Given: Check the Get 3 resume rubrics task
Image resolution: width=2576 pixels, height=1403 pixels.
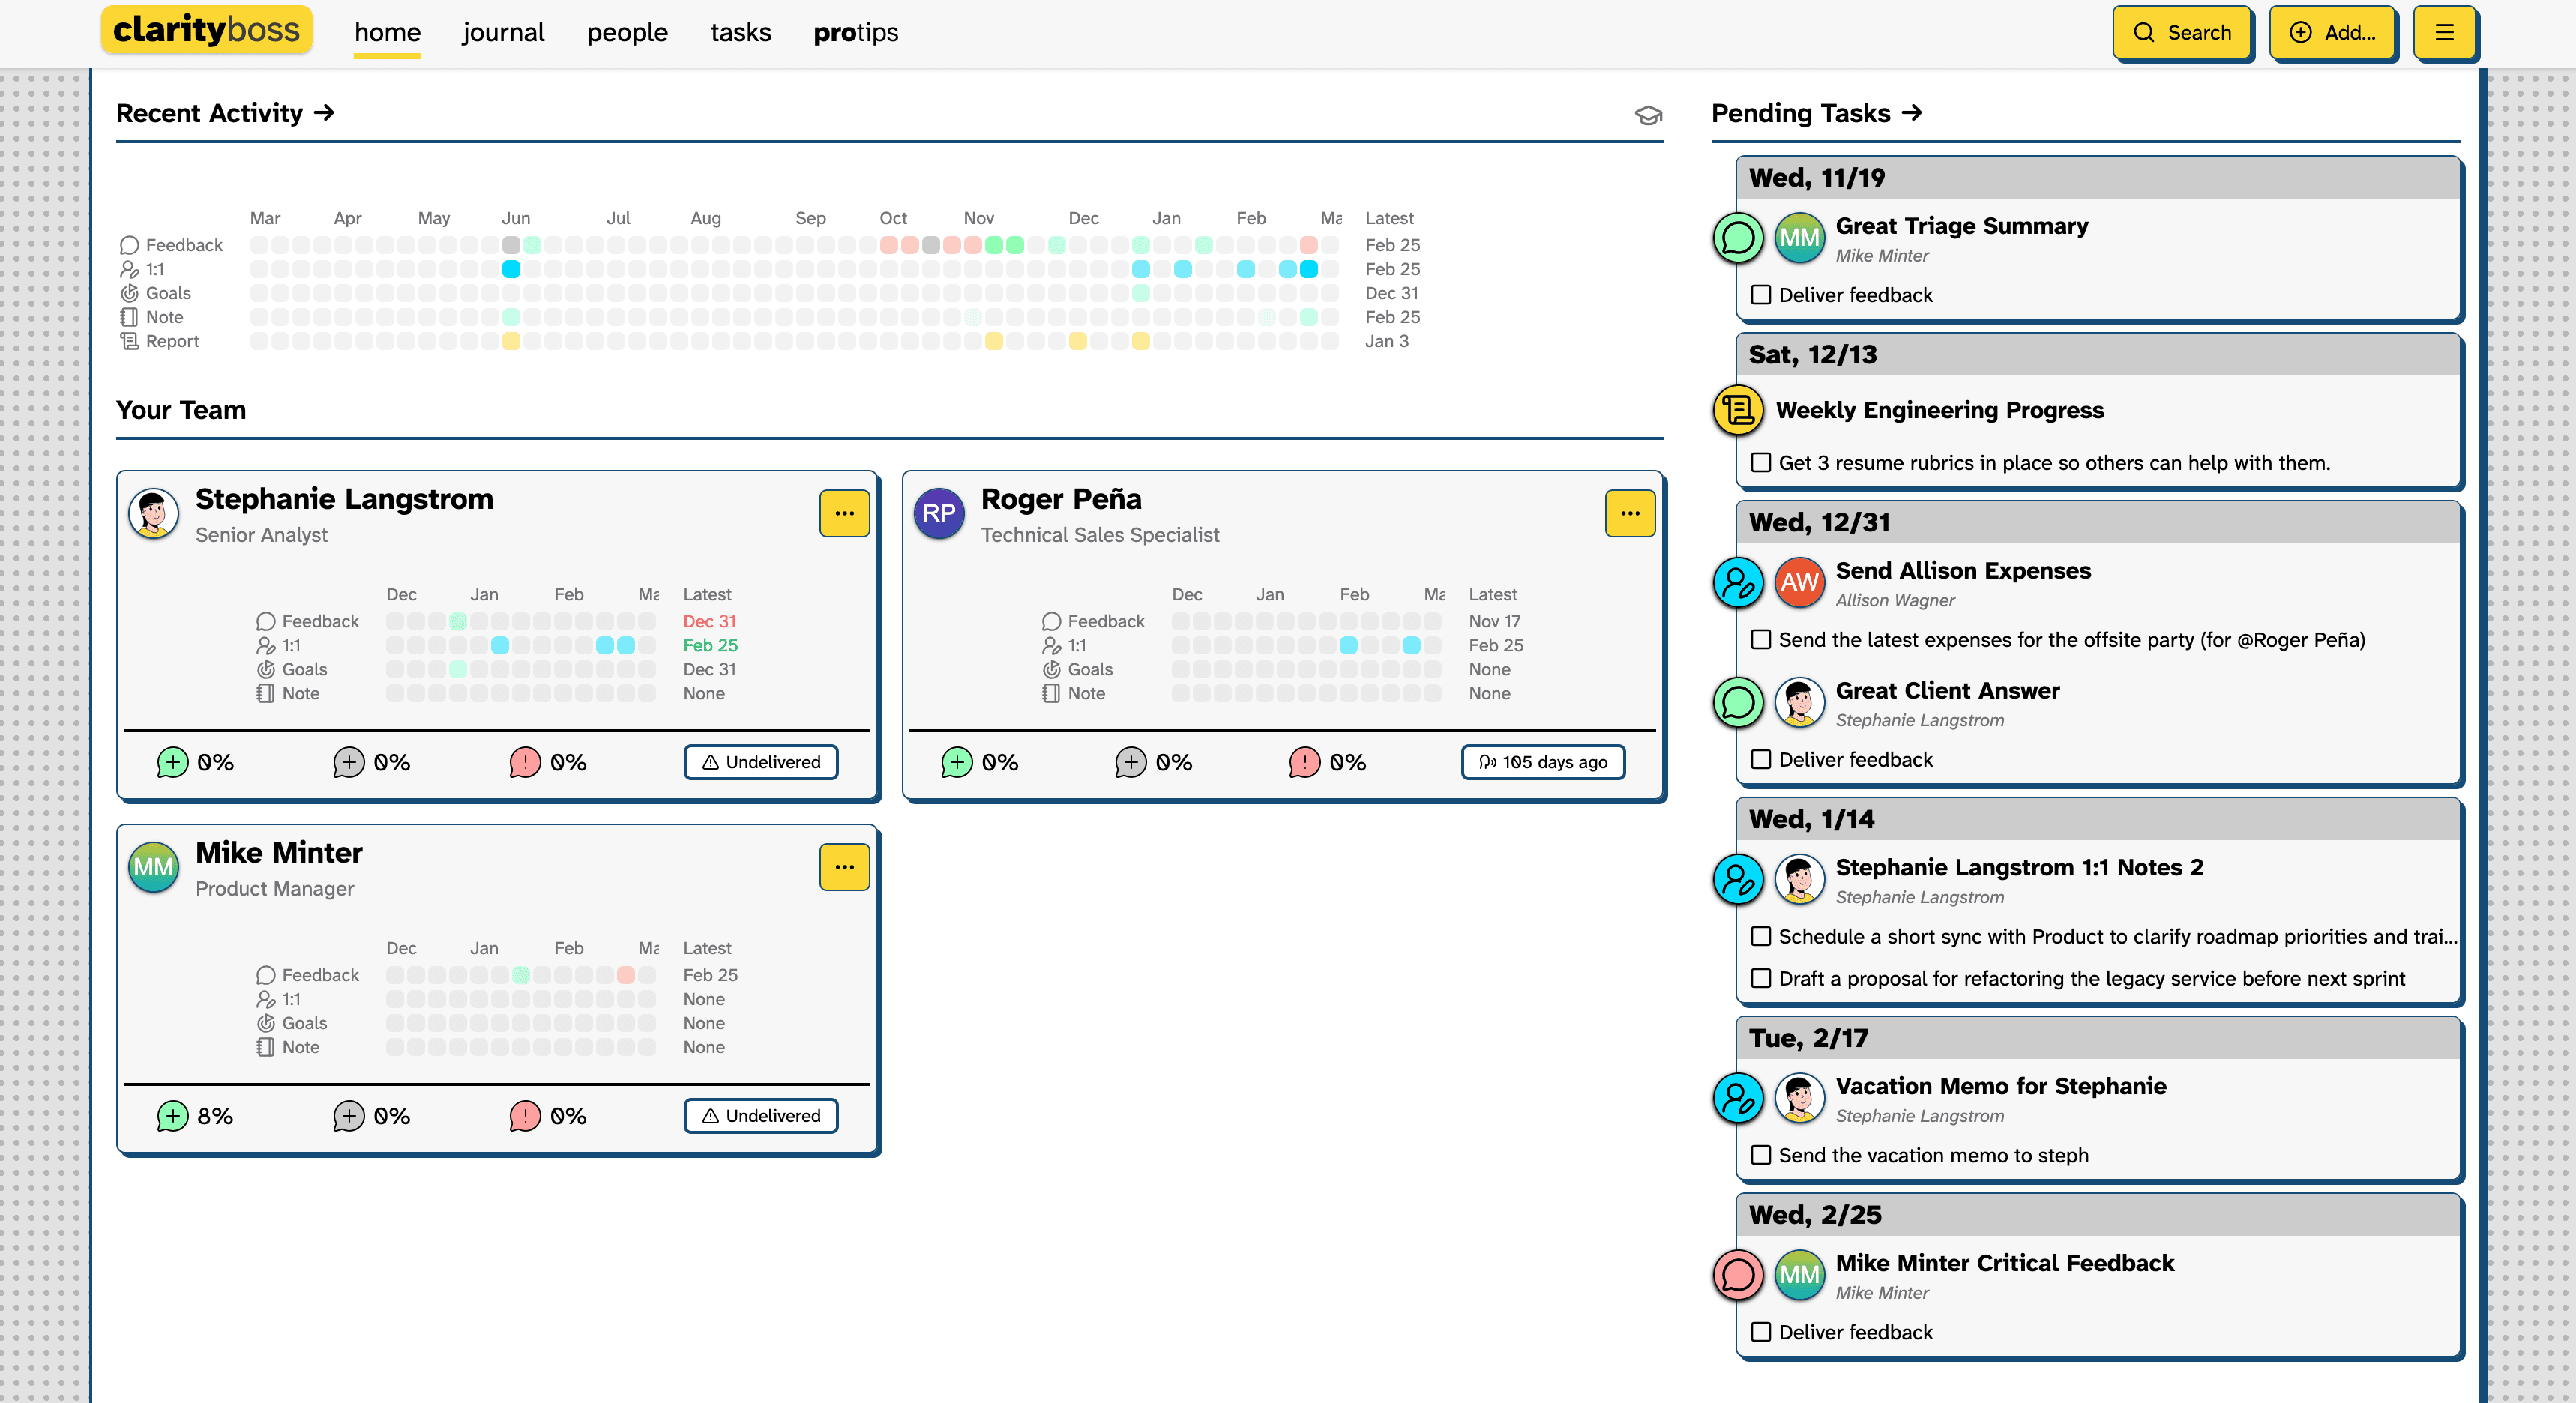Looking at the screenshot, I should coord(1760,463).
